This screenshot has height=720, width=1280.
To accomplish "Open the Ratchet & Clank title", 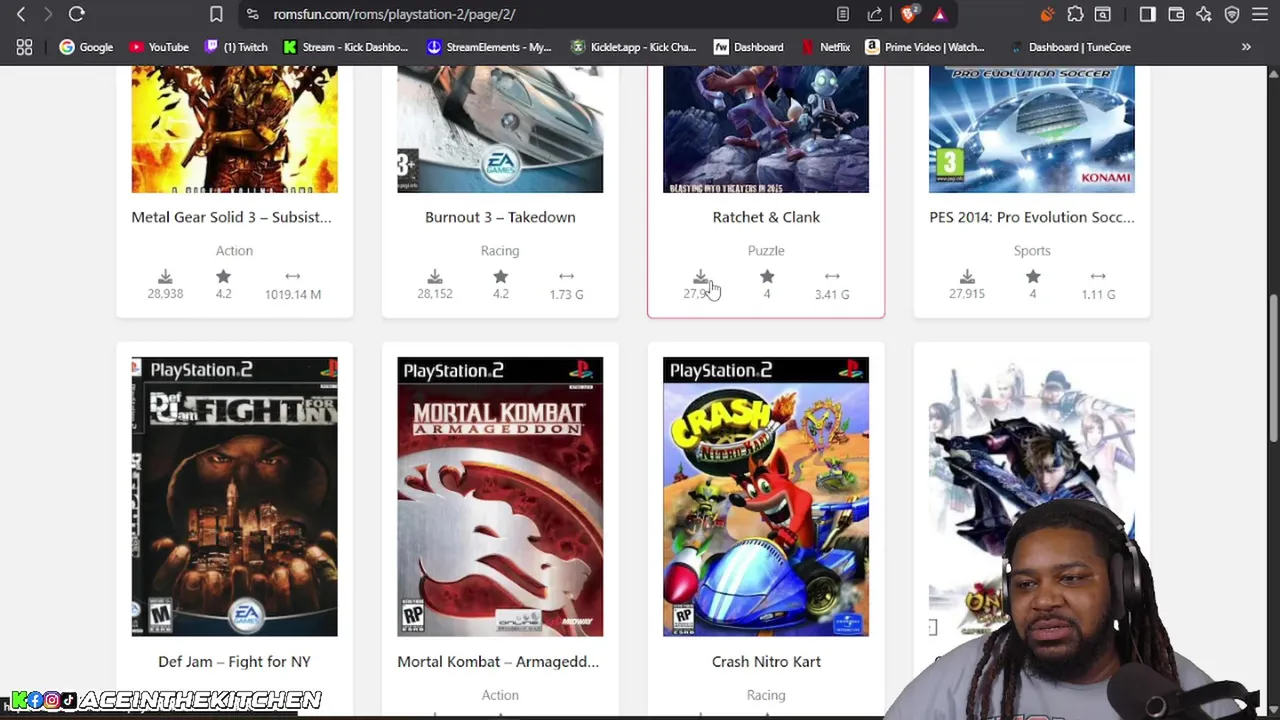I will pyautogui.click(x=766, y=217).
